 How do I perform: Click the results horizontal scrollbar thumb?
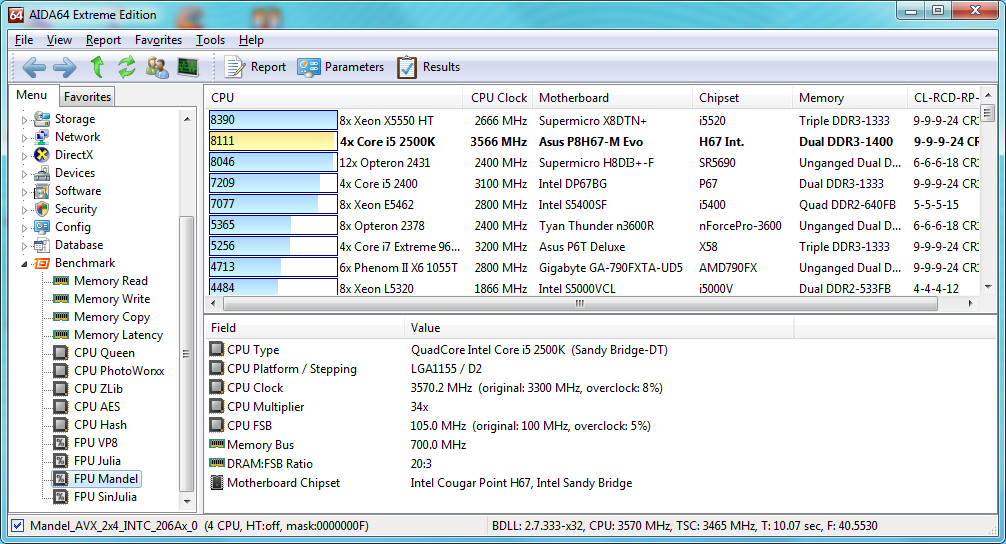coord(580,303)
